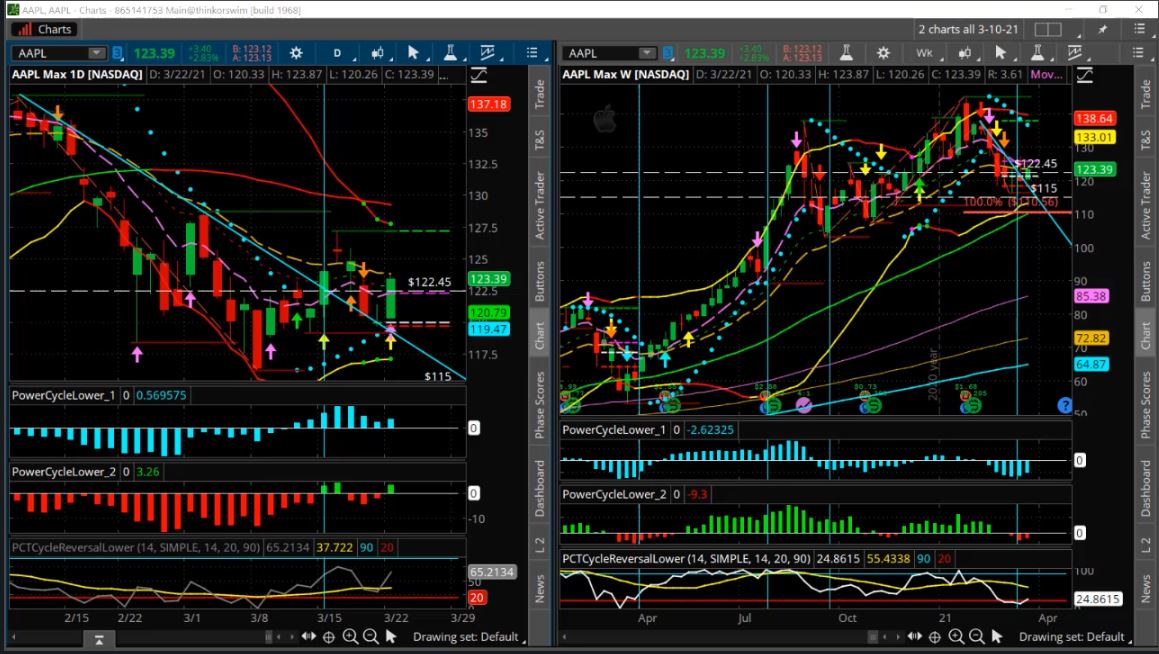Open the Buttons side tab of the left chart
Image resolution: width=1159 pixels, height=654 pixels.
pos(540,281)
